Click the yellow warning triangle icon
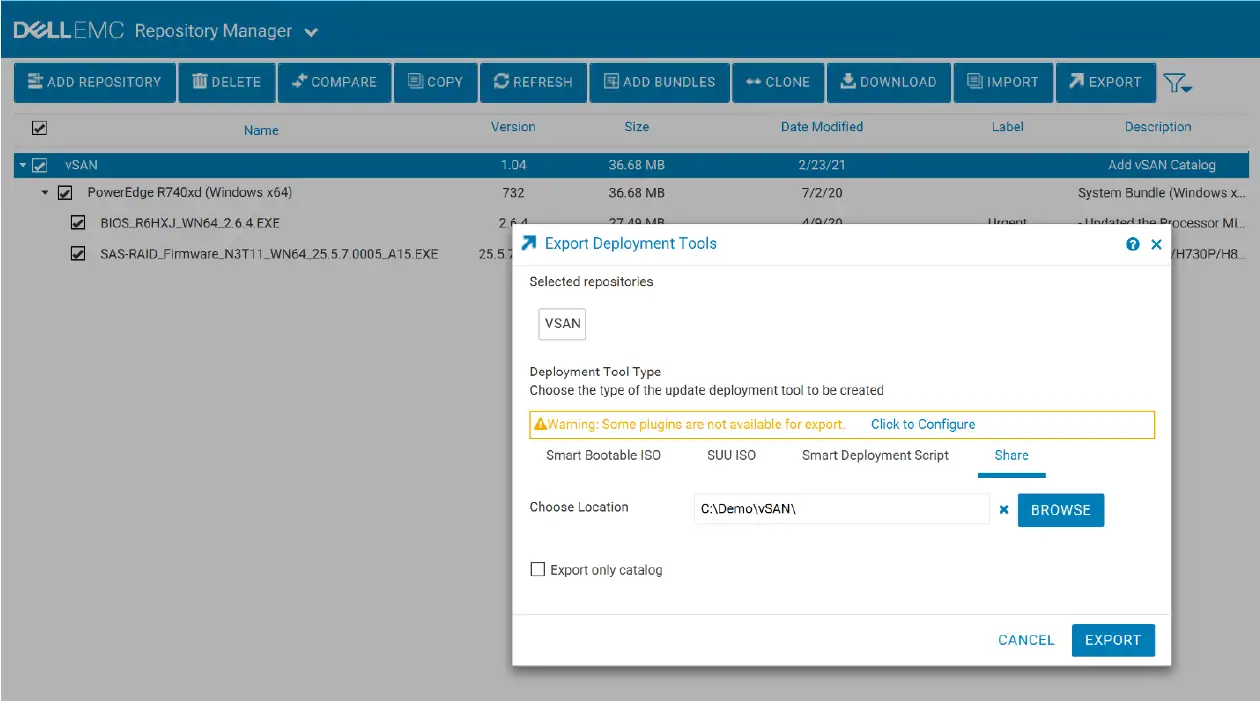This screenshot has width=1260, height=703. pyautogui.click(x=540, y=424)
